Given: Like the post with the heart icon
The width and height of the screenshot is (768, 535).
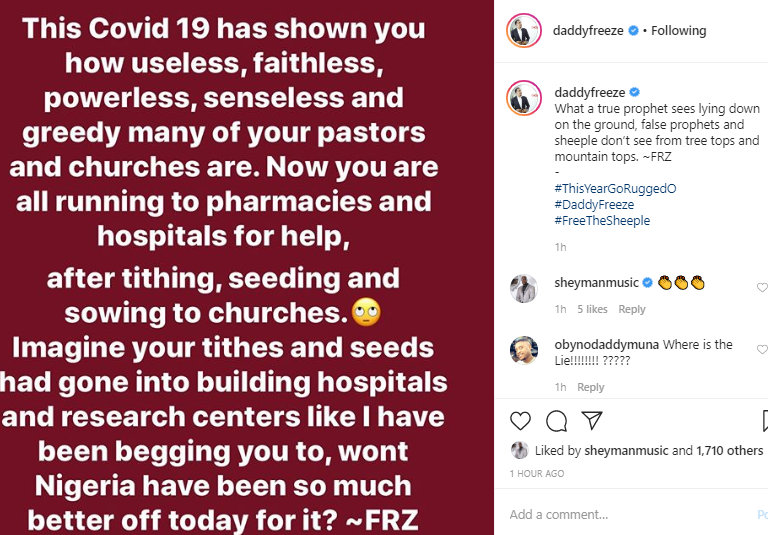Looking at the screenshot, I should click(520, 421).
